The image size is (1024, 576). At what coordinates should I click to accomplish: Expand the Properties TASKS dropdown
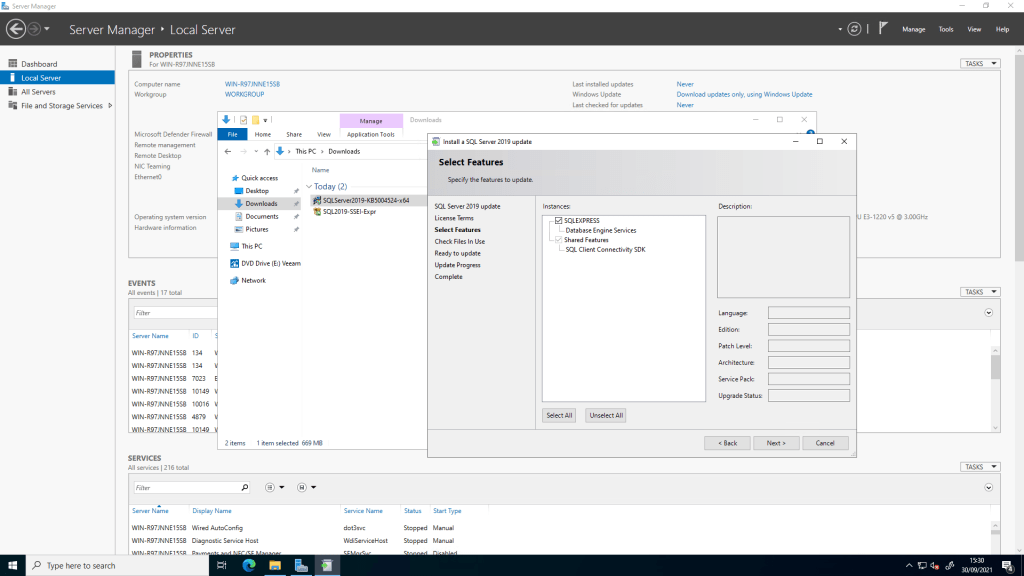980,64
